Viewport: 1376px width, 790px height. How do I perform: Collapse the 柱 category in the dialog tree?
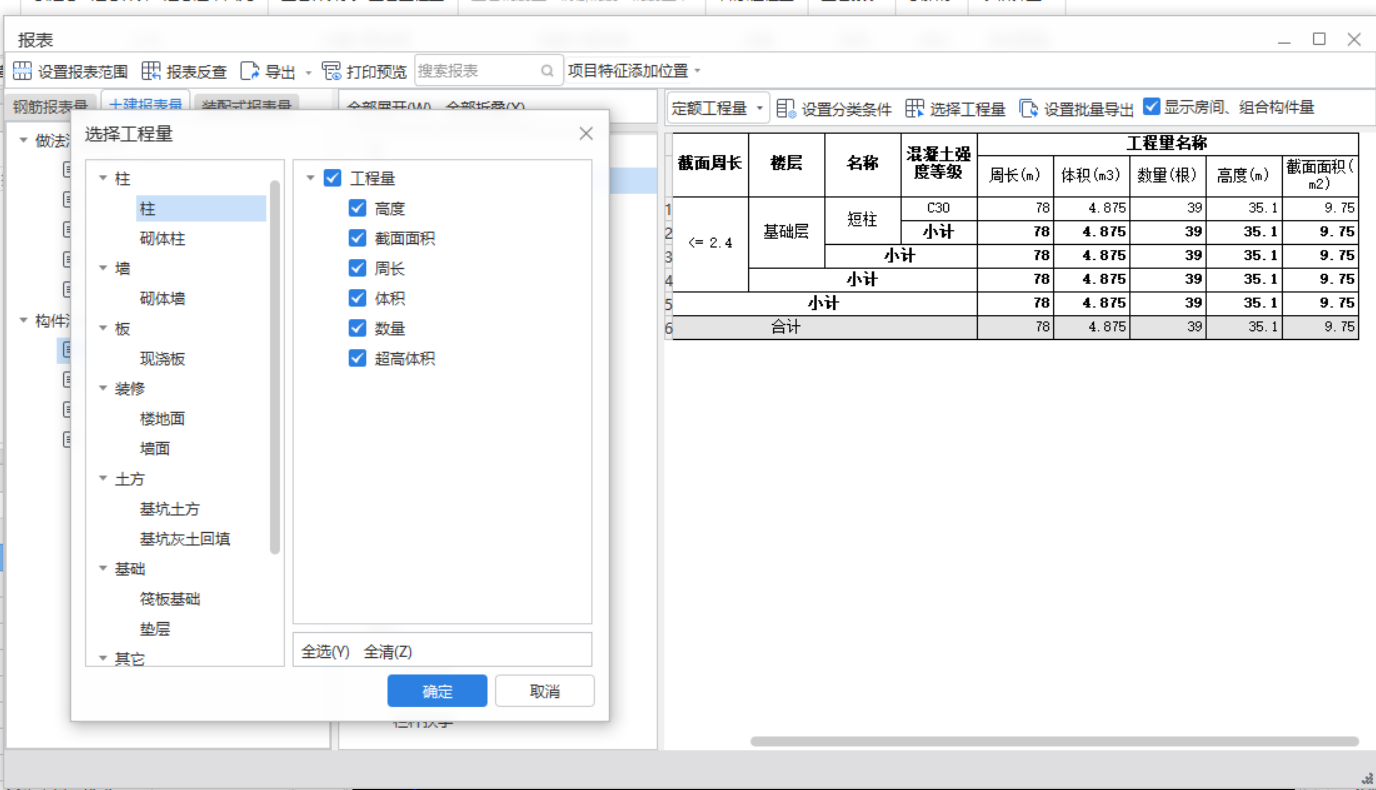[x=103, y=179]
